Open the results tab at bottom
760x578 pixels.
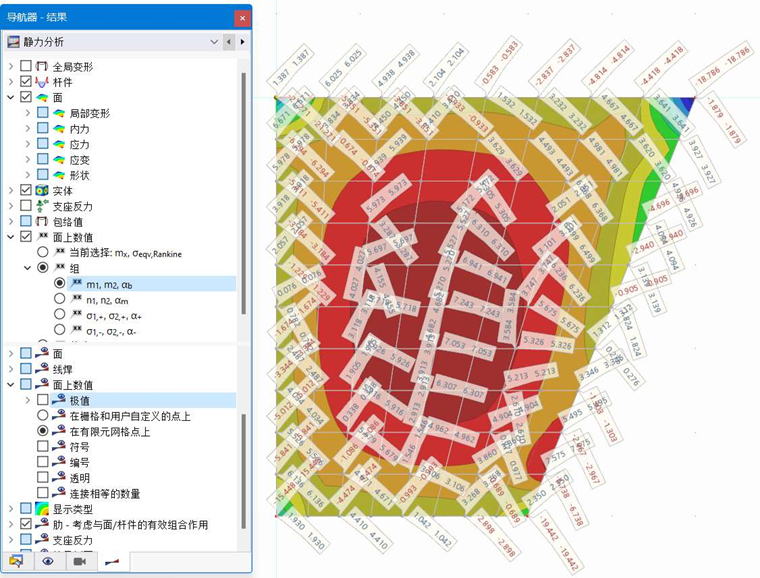[x=112, y=561]
